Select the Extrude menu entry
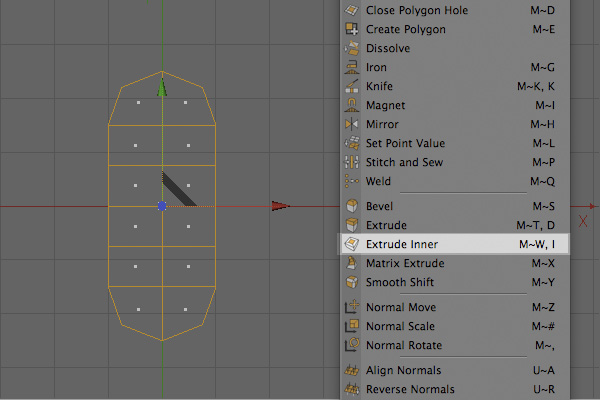Screen dimensions: 600x400 click(455, 225)
